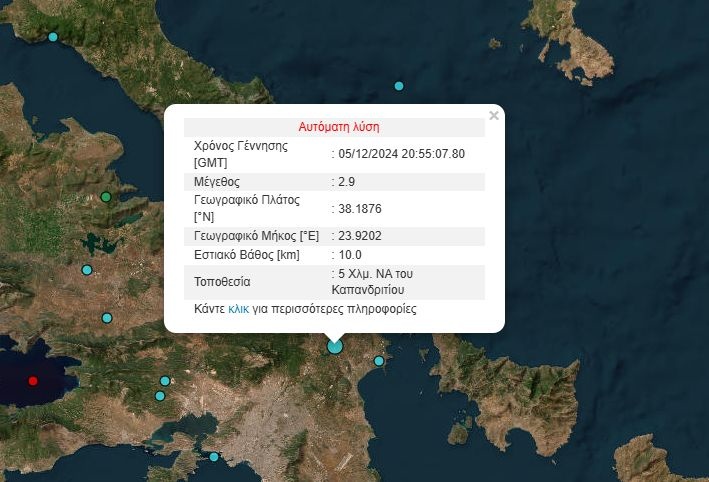This screenshot has width=709, height=482.
Task: Click the latitude value 38.1876
Action: pos(360,209)
